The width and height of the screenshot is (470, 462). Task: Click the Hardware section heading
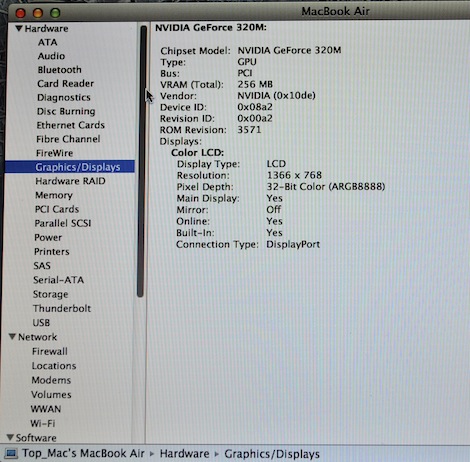click(46, 29)
